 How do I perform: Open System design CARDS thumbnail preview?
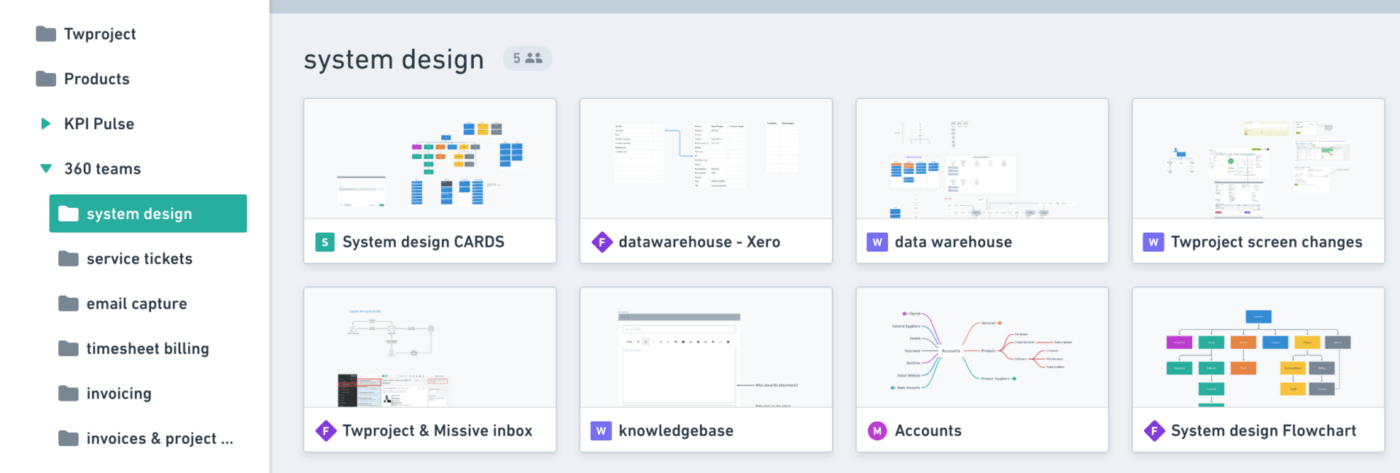pos(430,159)
